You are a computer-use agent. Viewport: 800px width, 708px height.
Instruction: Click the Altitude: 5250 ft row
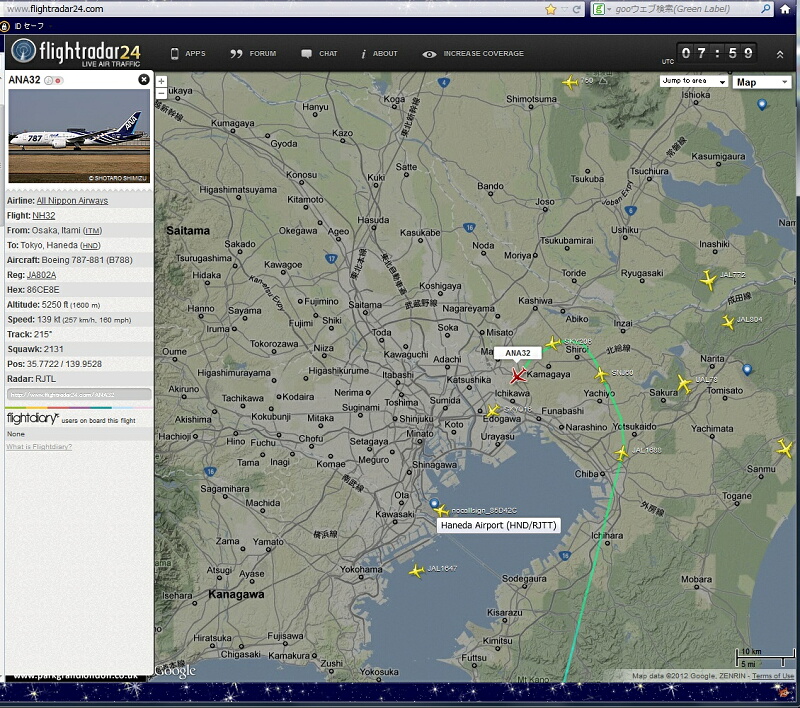pyautogui.click(x=79, y=305)
